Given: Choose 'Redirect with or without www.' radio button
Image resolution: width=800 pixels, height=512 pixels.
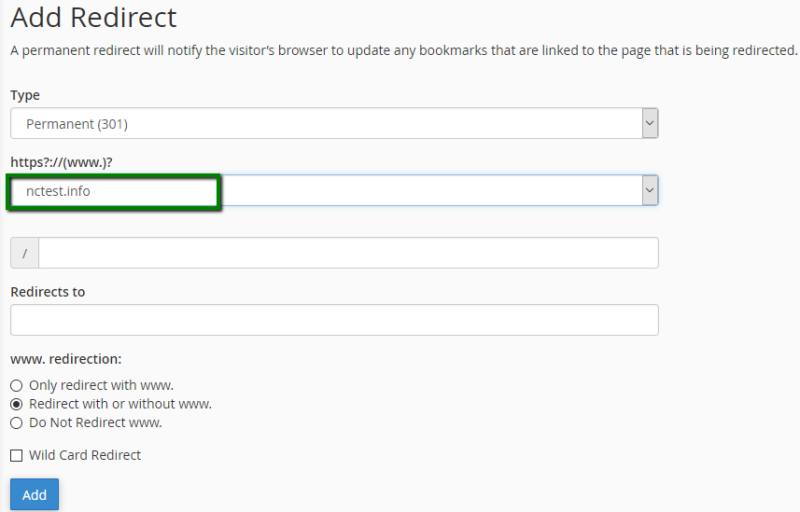Looking at the screenshot, I should click(16, 404).
